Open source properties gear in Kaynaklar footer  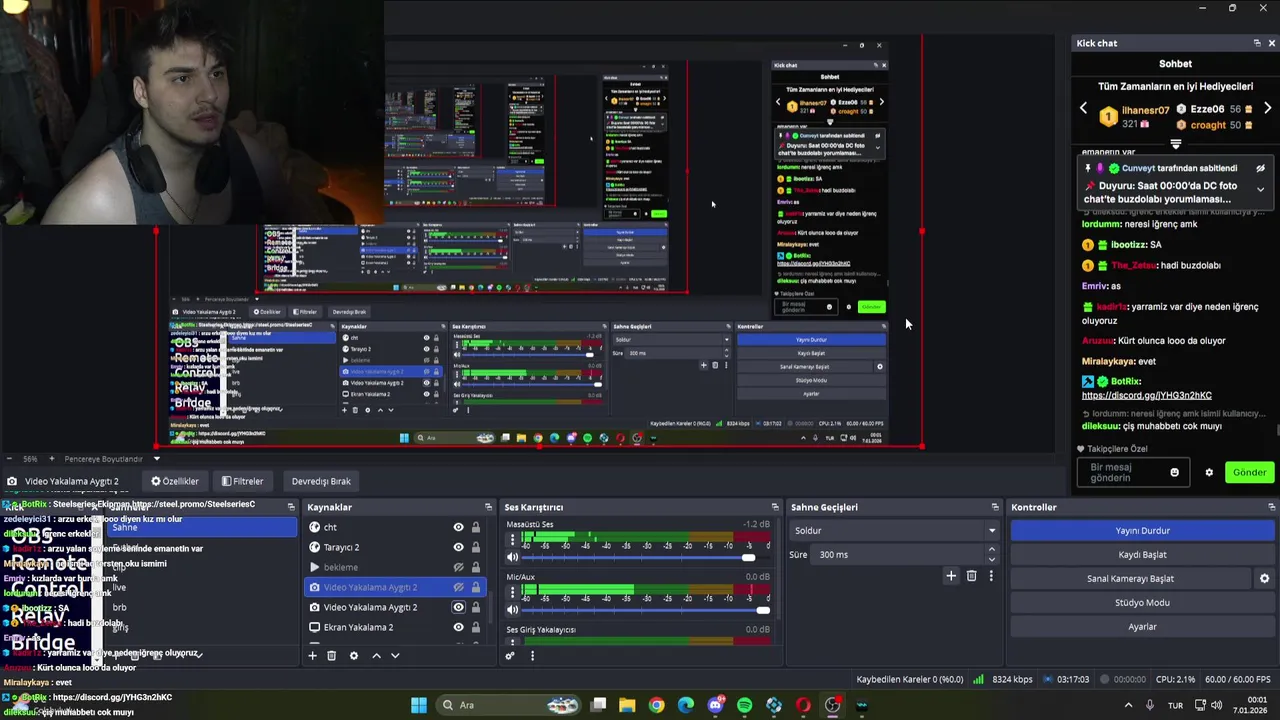click(353, 656)
